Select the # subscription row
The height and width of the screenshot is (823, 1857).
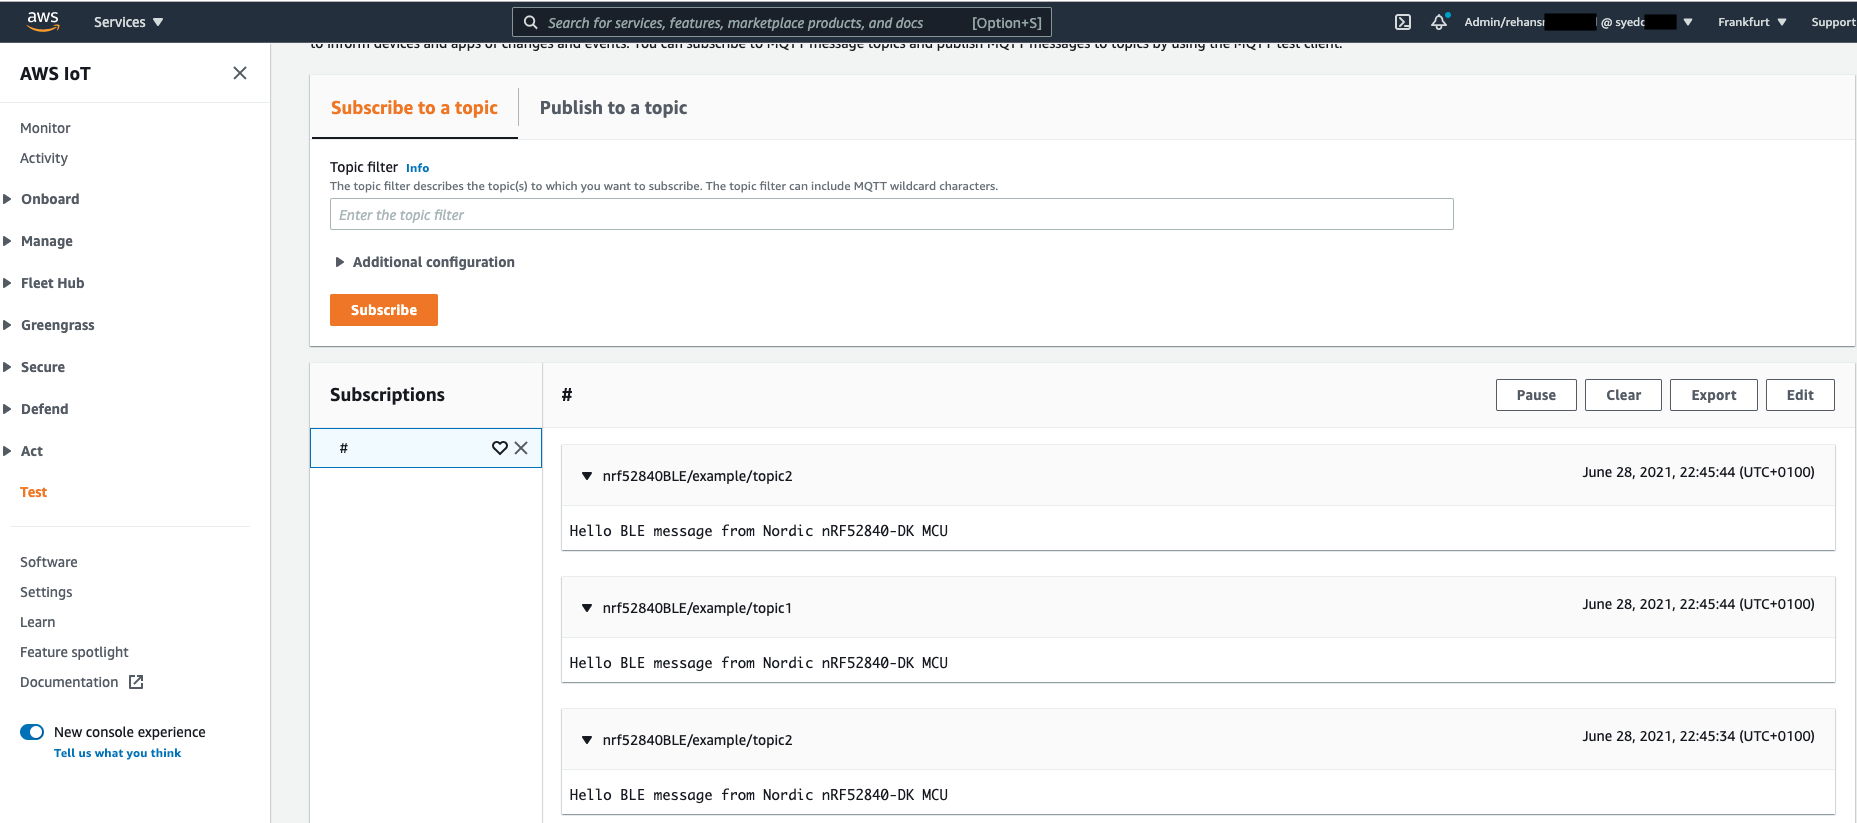(x=426, y=448)
